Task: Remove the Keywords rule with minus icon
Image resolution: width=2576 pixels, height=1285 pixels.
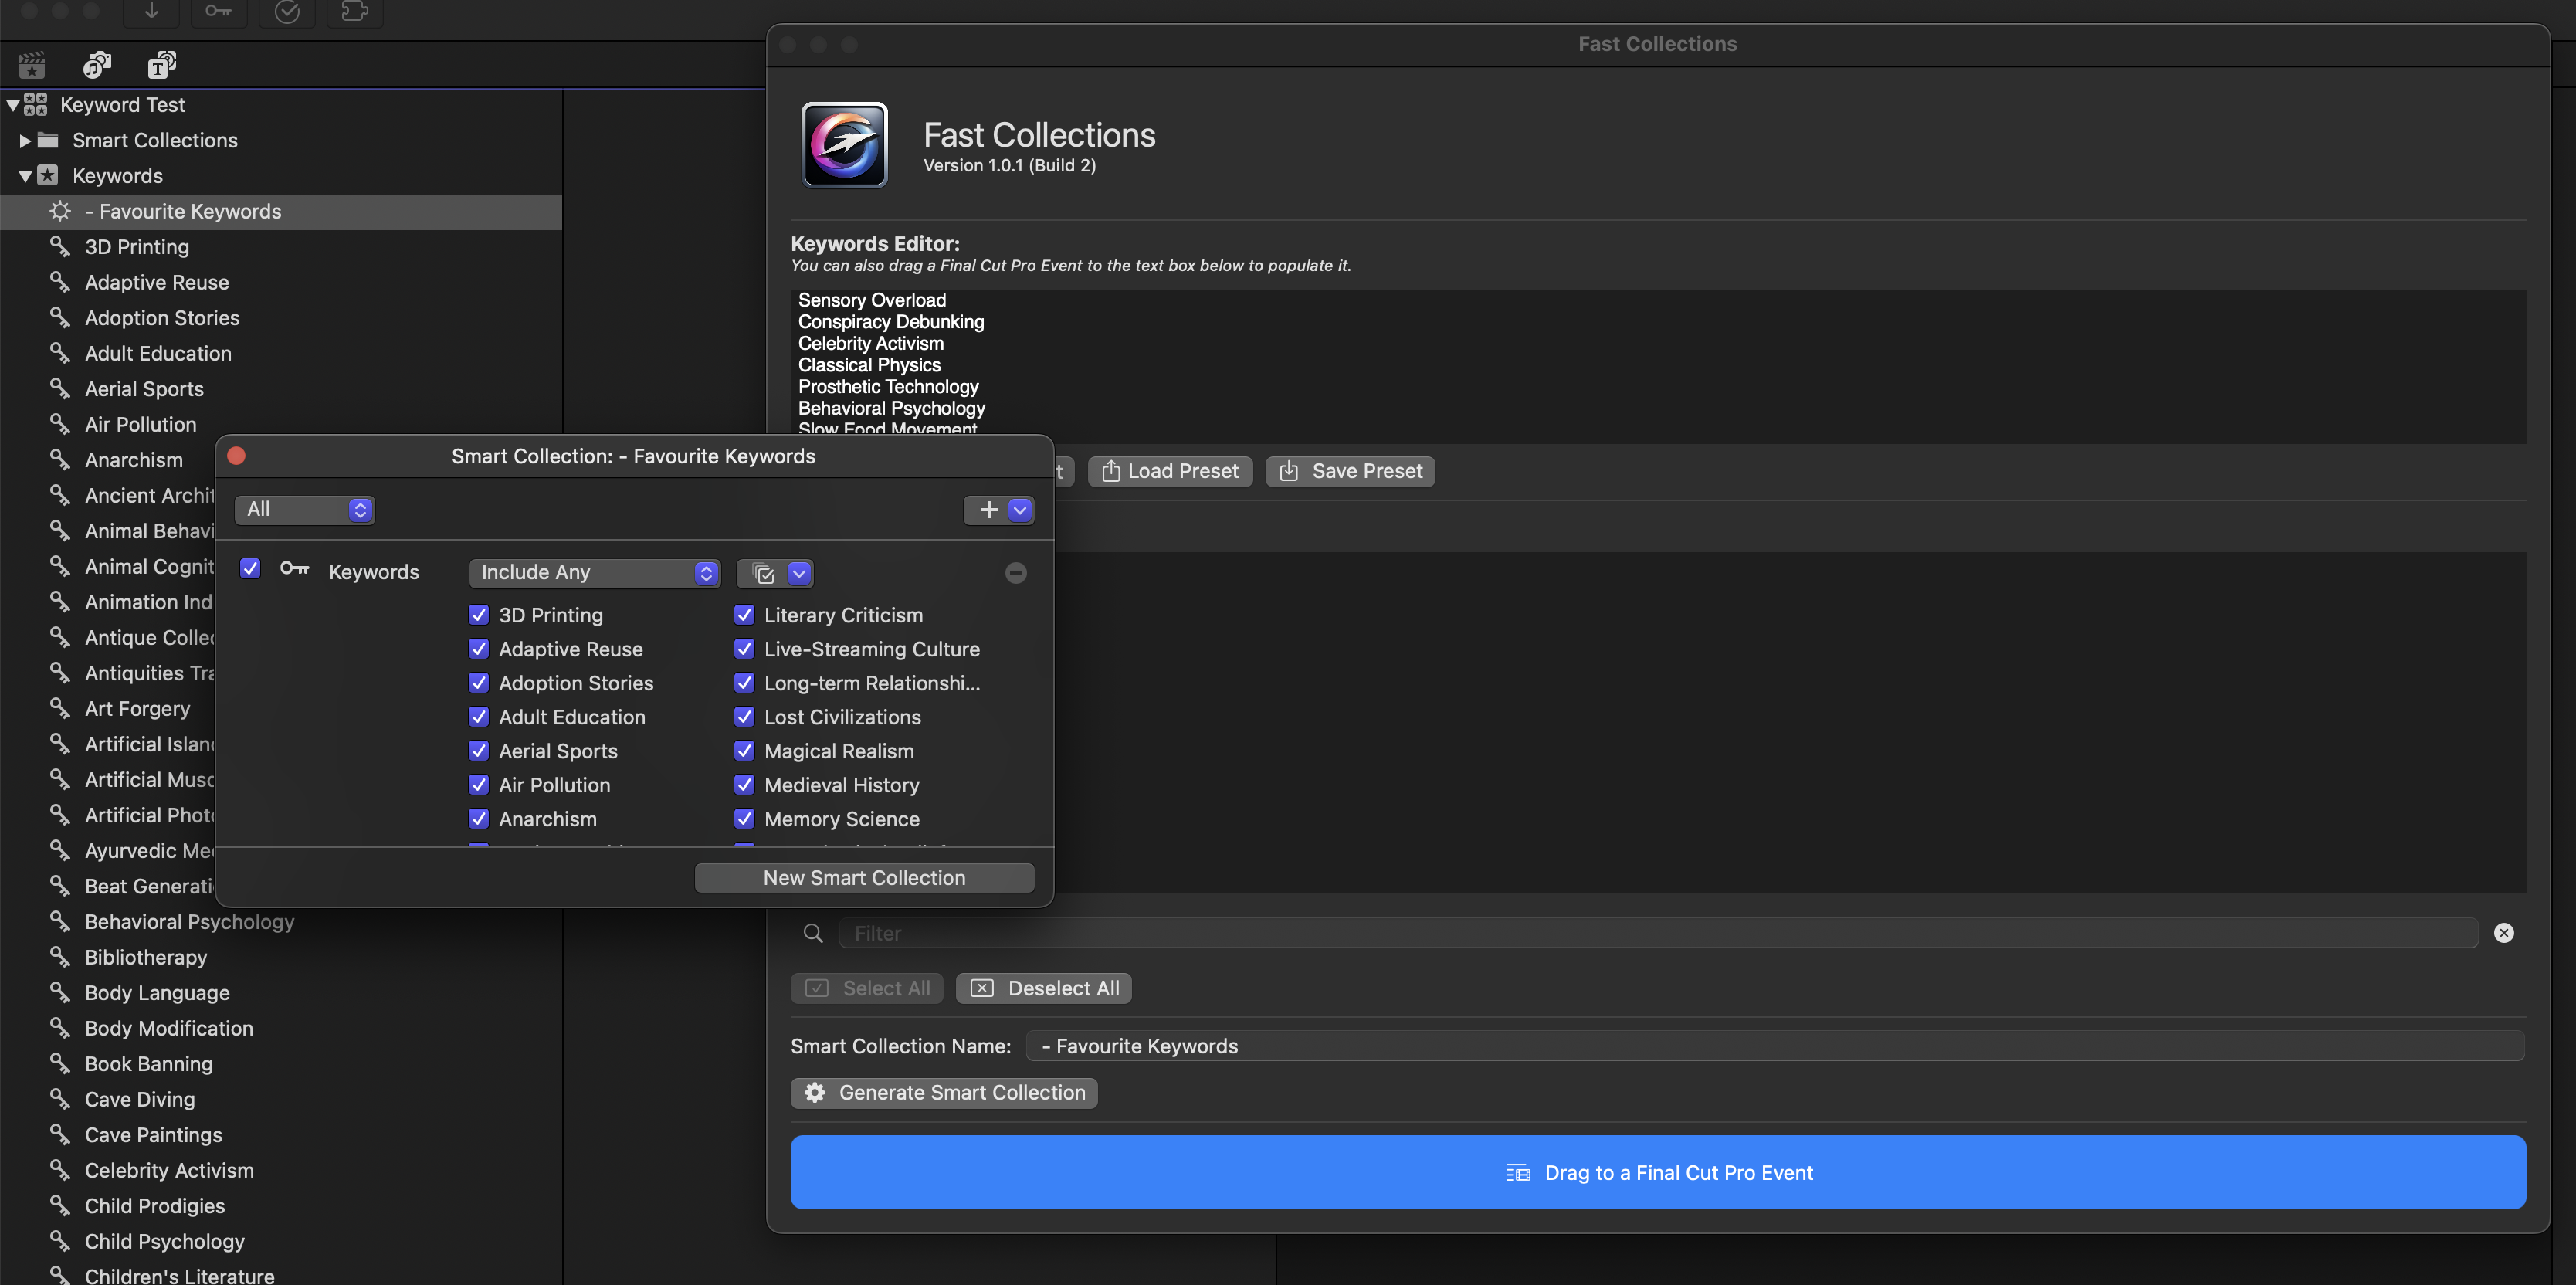Action: coord(1015,573)
